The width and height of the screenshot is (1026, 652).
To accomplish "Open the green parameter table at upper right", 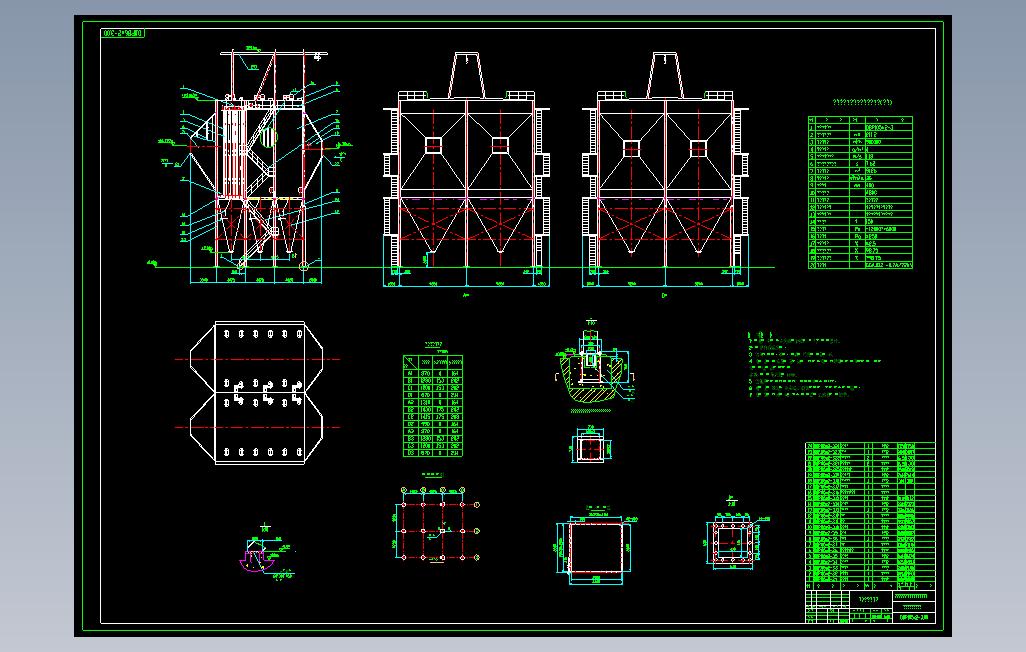I will (860, 192).
